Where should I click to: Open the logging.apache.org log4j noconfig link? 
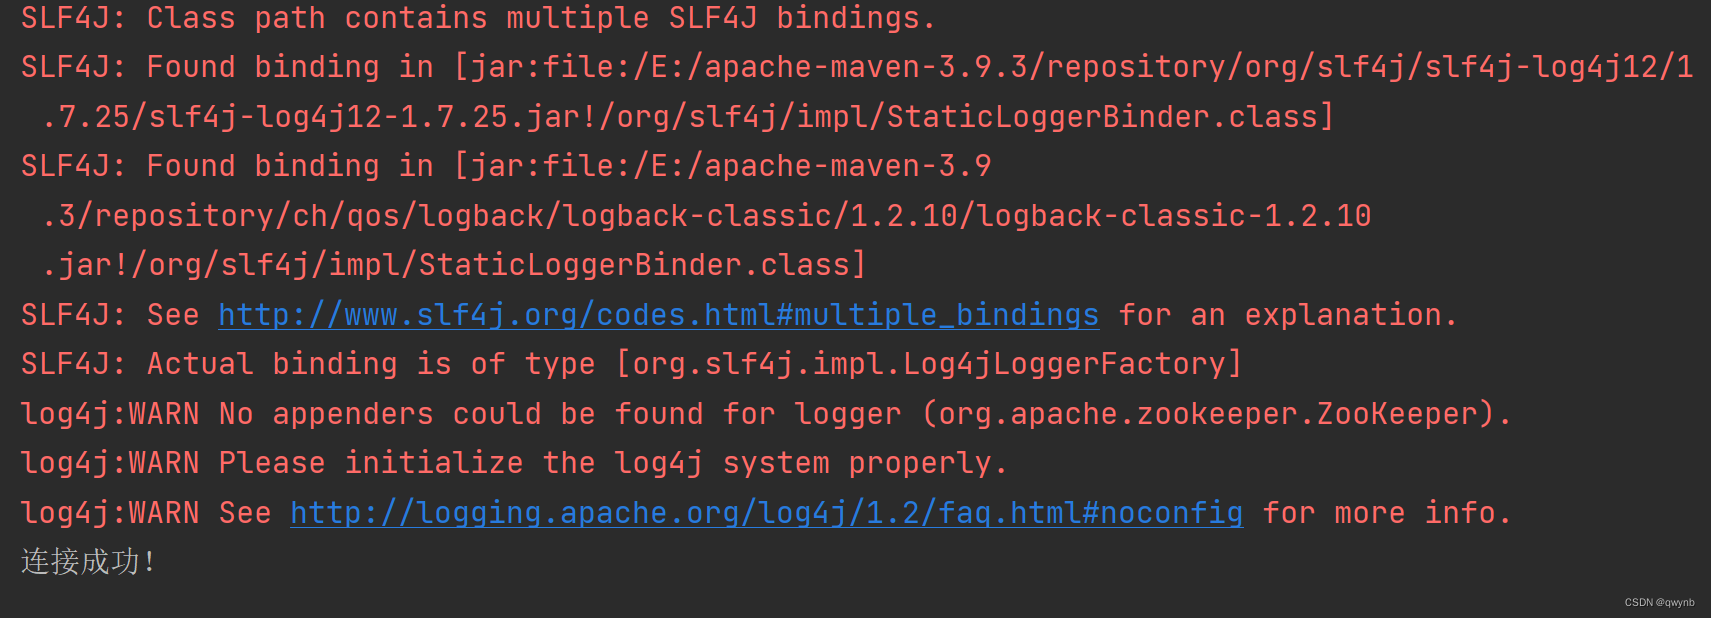click(x=766, y=513)
